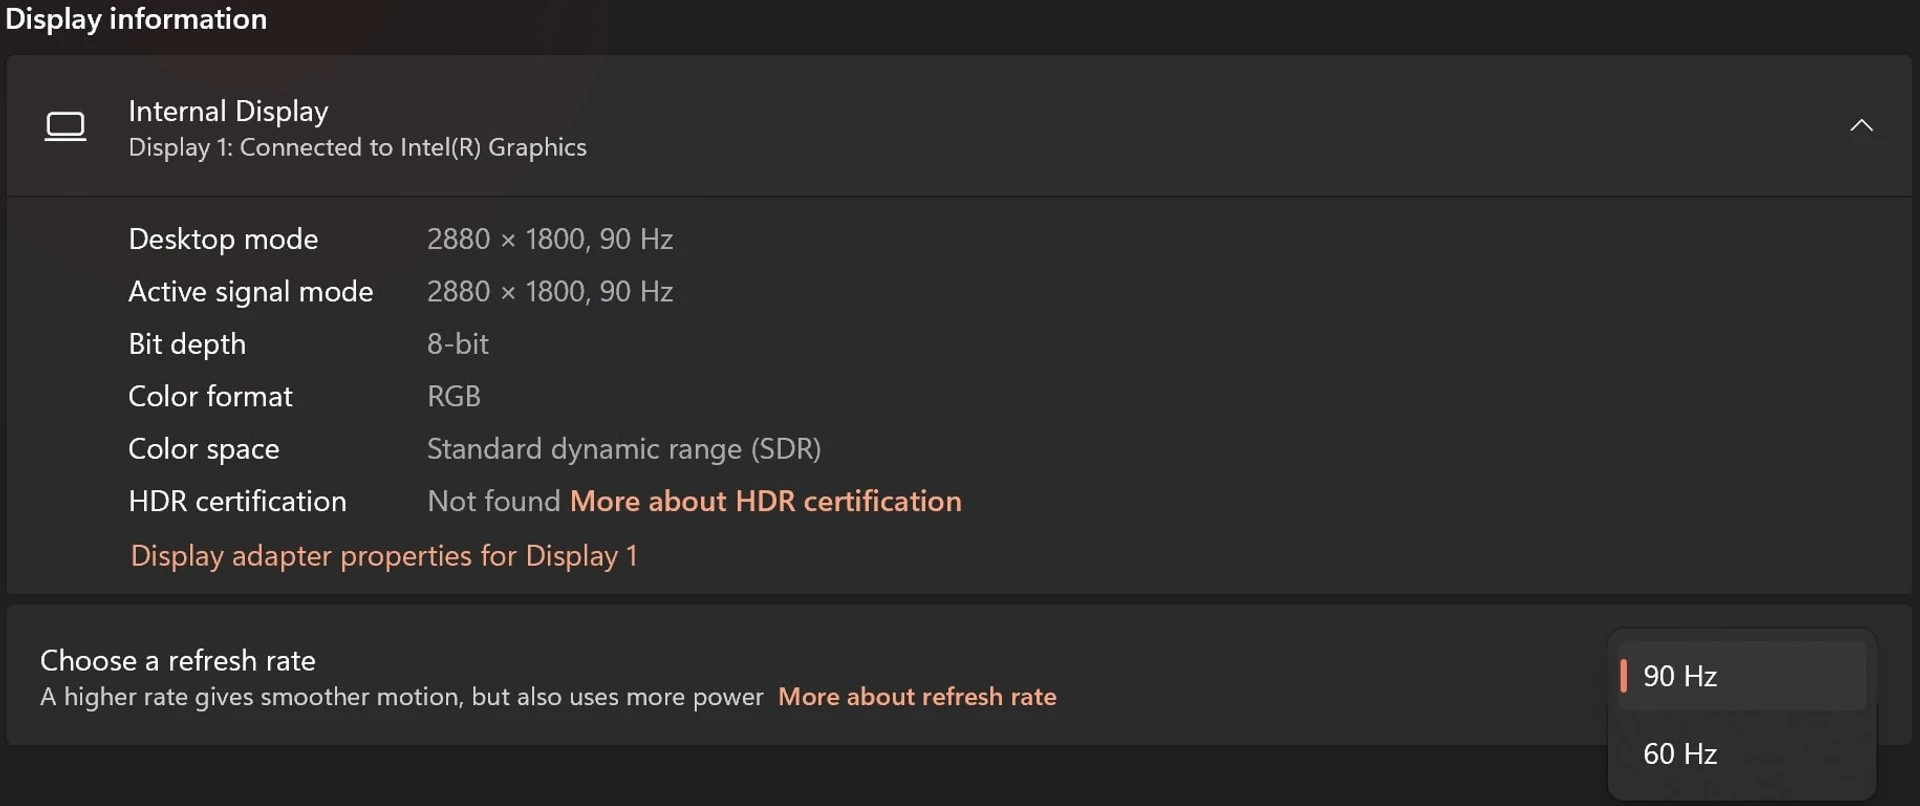Open More about HDR certification link
Image resolution: width=1920 pixels, height=806 pixels.
pyautogui.click(x=765, y=501)
